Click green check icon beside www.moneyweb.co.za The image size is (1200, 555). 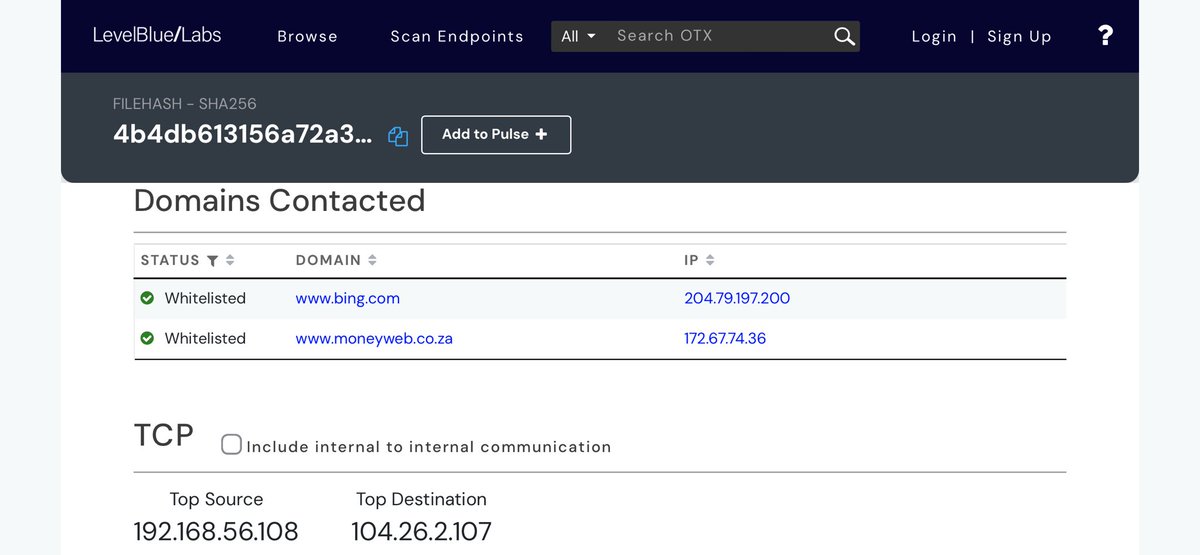click(x=147, y=338)
